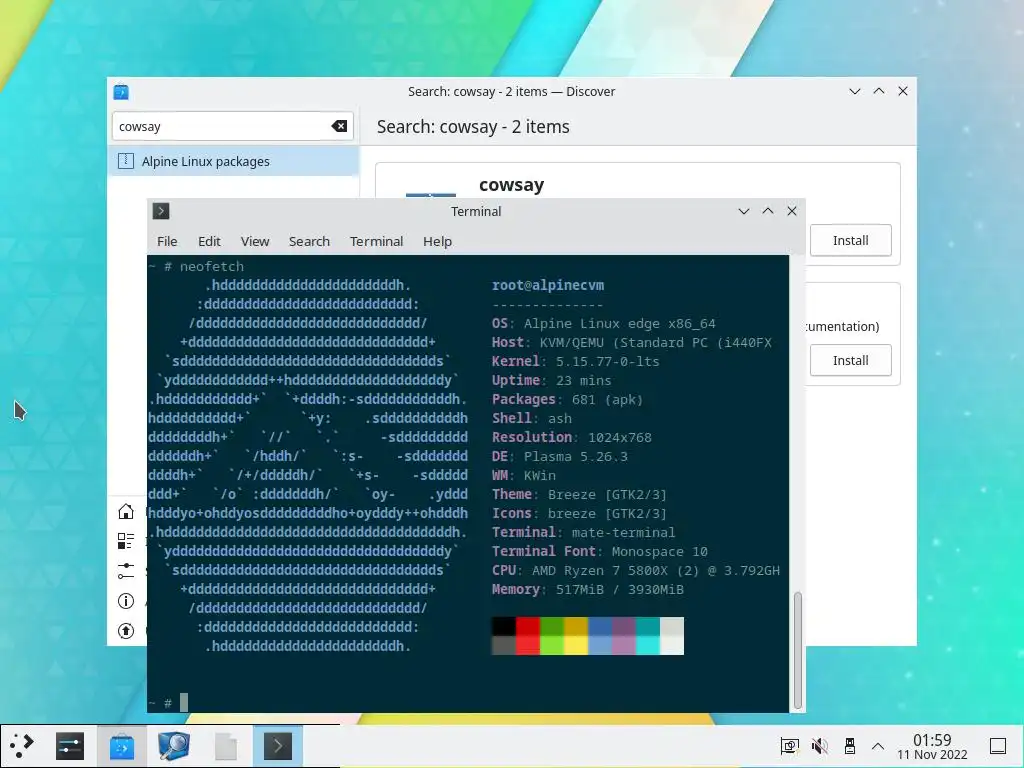Open About info icon in Discover sidebar
Viewport: 1024px width, 768px height.
(126, 601)
